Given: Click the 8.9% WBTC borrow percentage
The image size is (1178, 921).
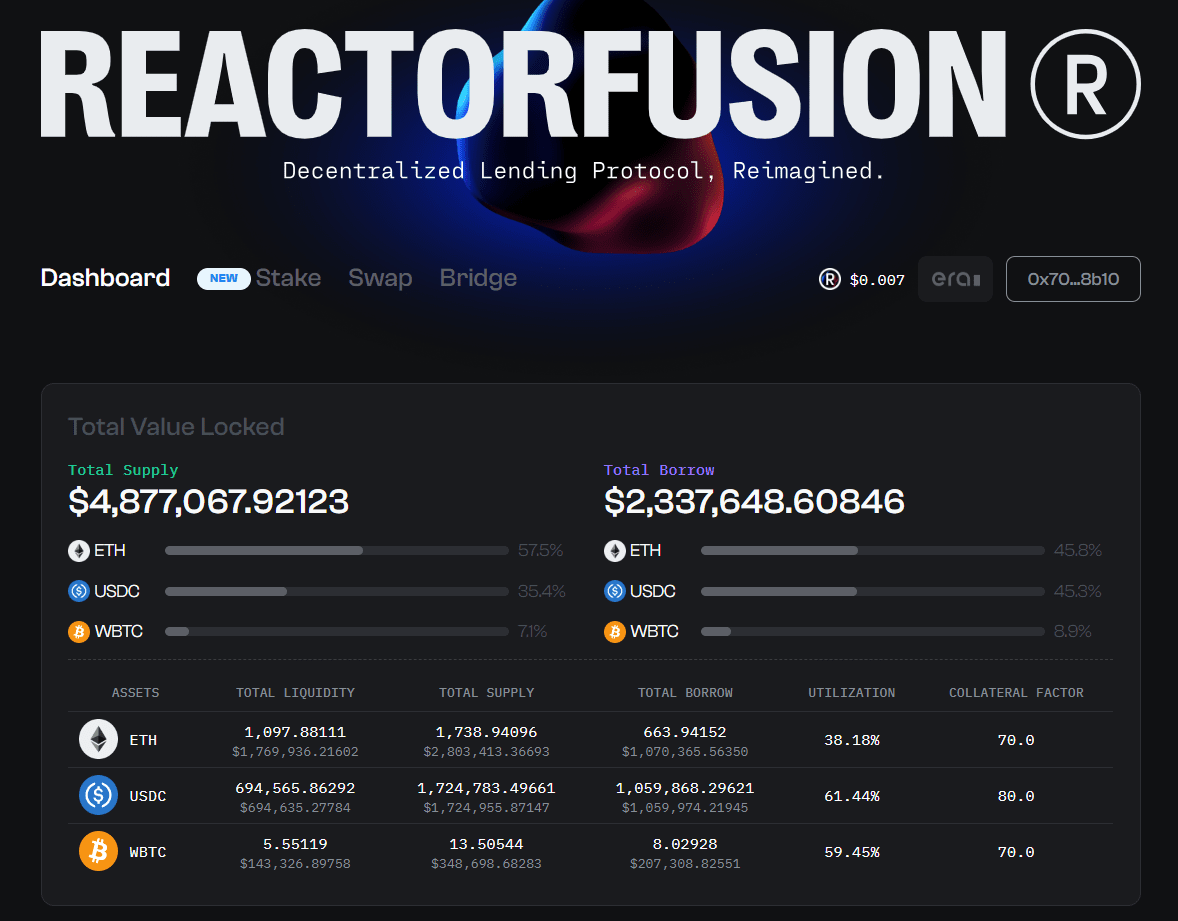Looking at the screenshot, I should (1072, 632).
